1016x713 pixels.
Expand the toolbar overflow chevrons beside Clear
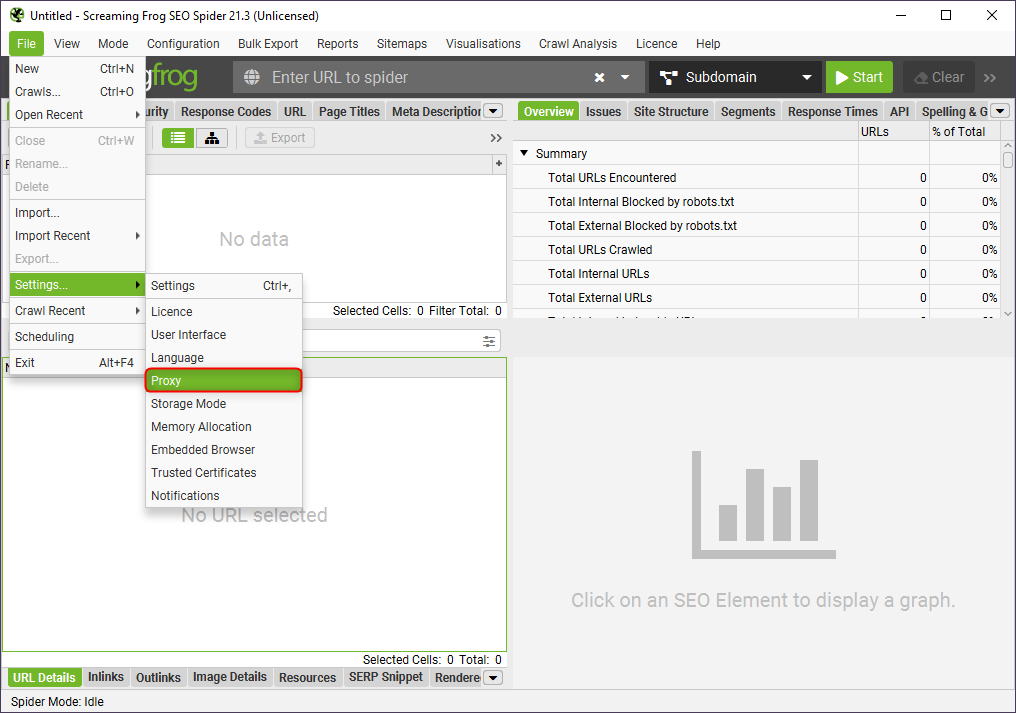[x=989, y=78]
